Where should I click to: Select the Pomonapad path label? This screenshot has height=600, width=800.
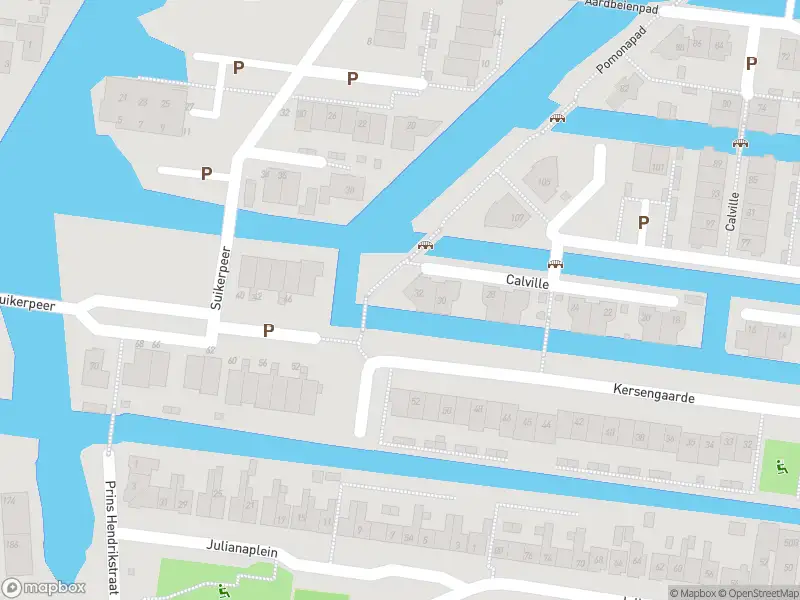(621, 49)
